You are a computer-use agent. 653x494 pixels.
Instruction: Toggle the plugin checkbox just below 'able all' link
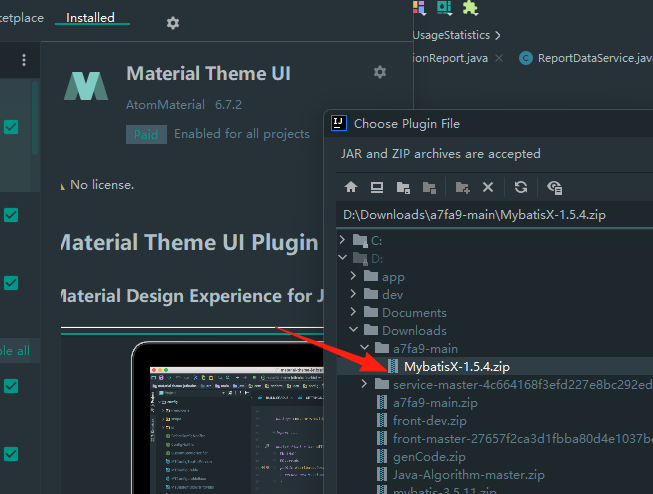coord(11,386)
